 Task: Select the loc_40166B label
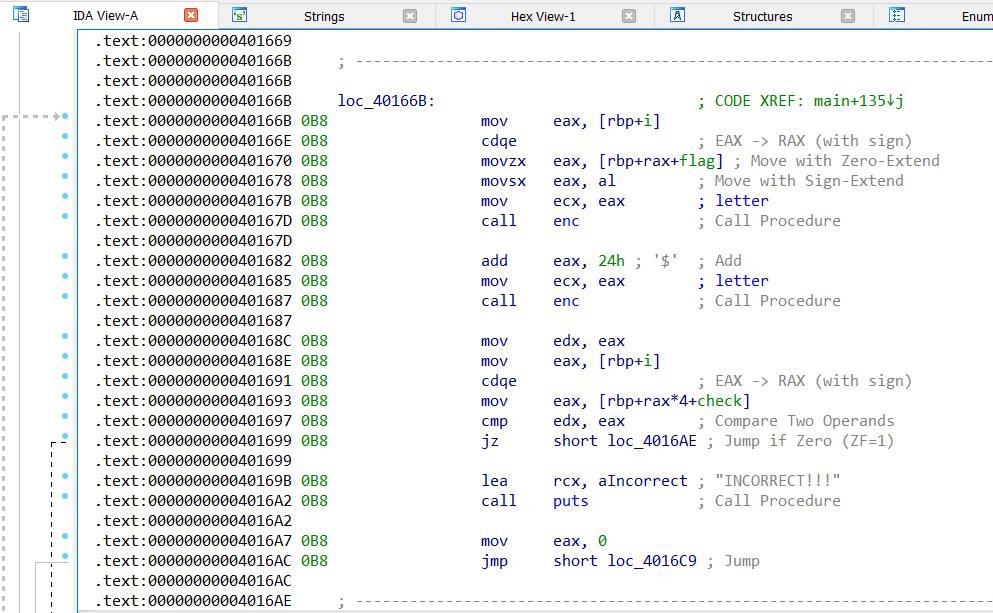coord(386,101)
